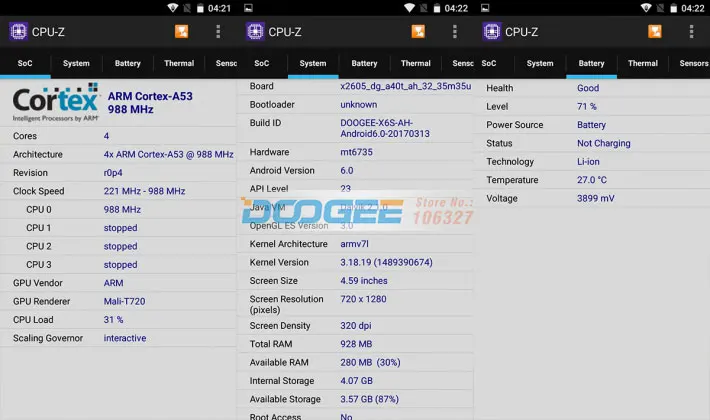The image size is (710, 420).
Task: Tap screenshot notification icon in middle status bar
Action: coord(248,8)
